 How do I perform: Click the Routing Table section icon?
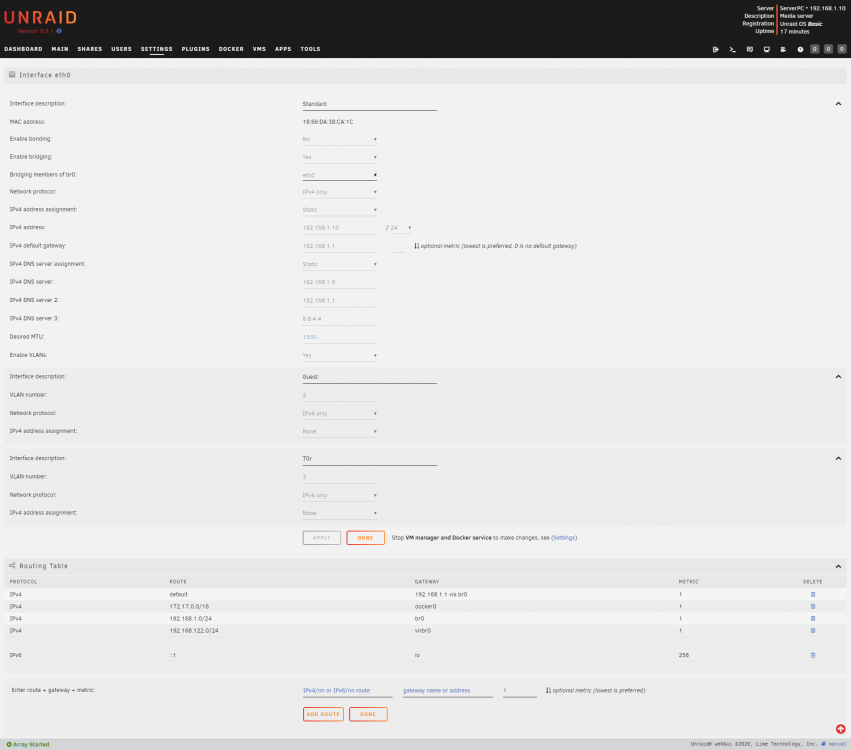pos(12,565)
